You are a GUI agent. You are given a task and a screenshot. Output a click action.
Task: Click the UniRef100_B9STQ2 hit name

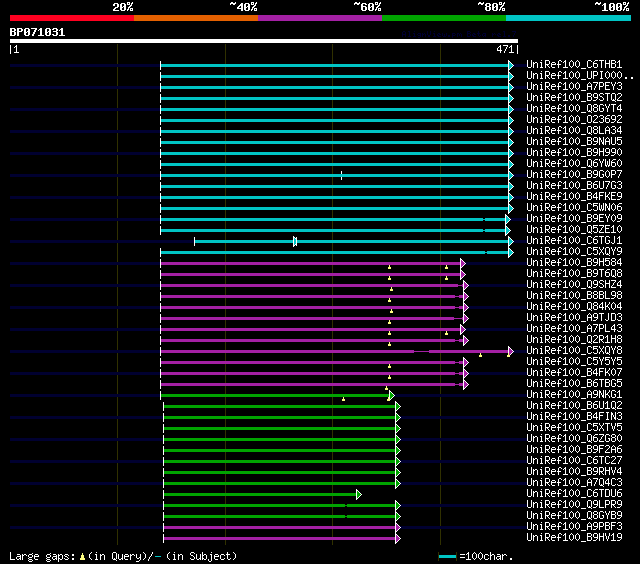(574, 97)
